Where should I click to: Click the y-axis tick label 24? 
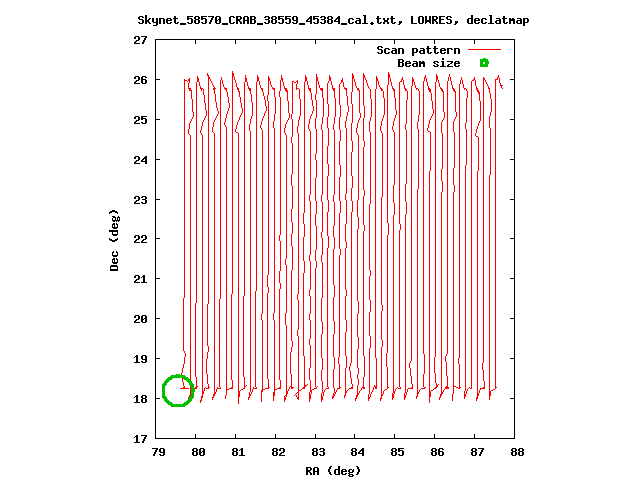tap(140, 160)
